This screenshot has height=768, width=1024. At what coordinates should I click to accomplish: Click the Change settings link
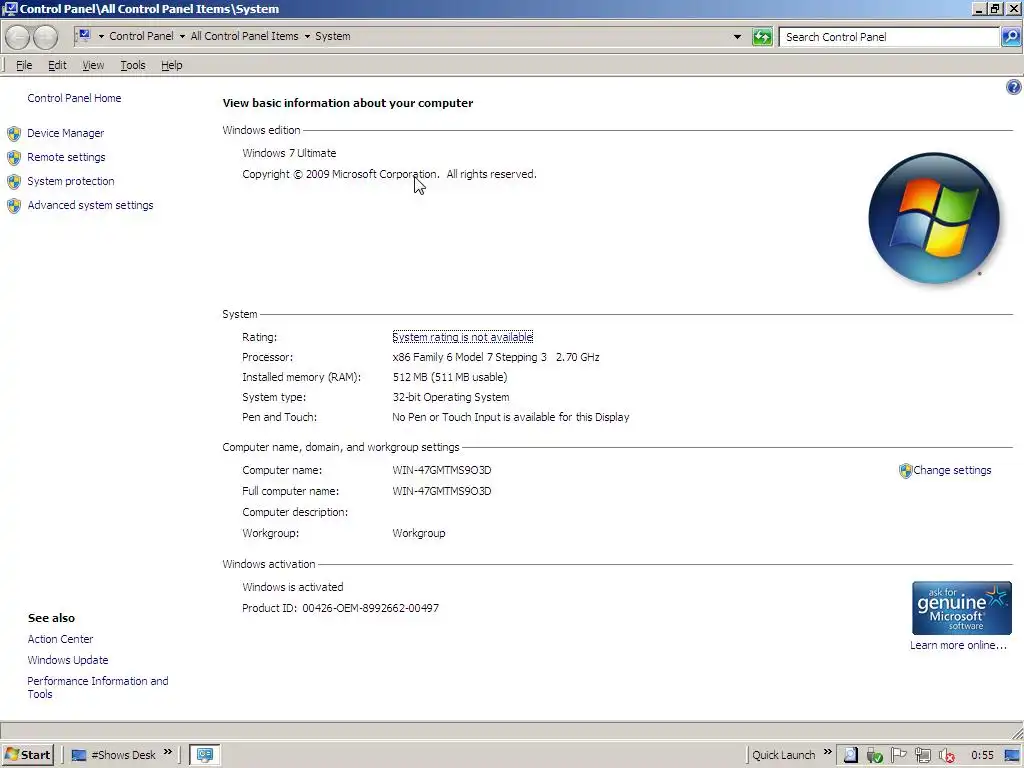click(x=952, y=470)
